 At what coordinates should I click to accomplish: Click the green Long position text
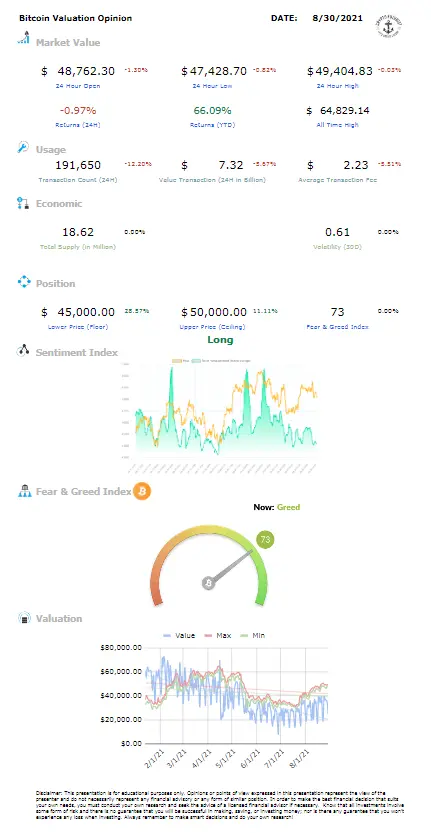[220, 339]
